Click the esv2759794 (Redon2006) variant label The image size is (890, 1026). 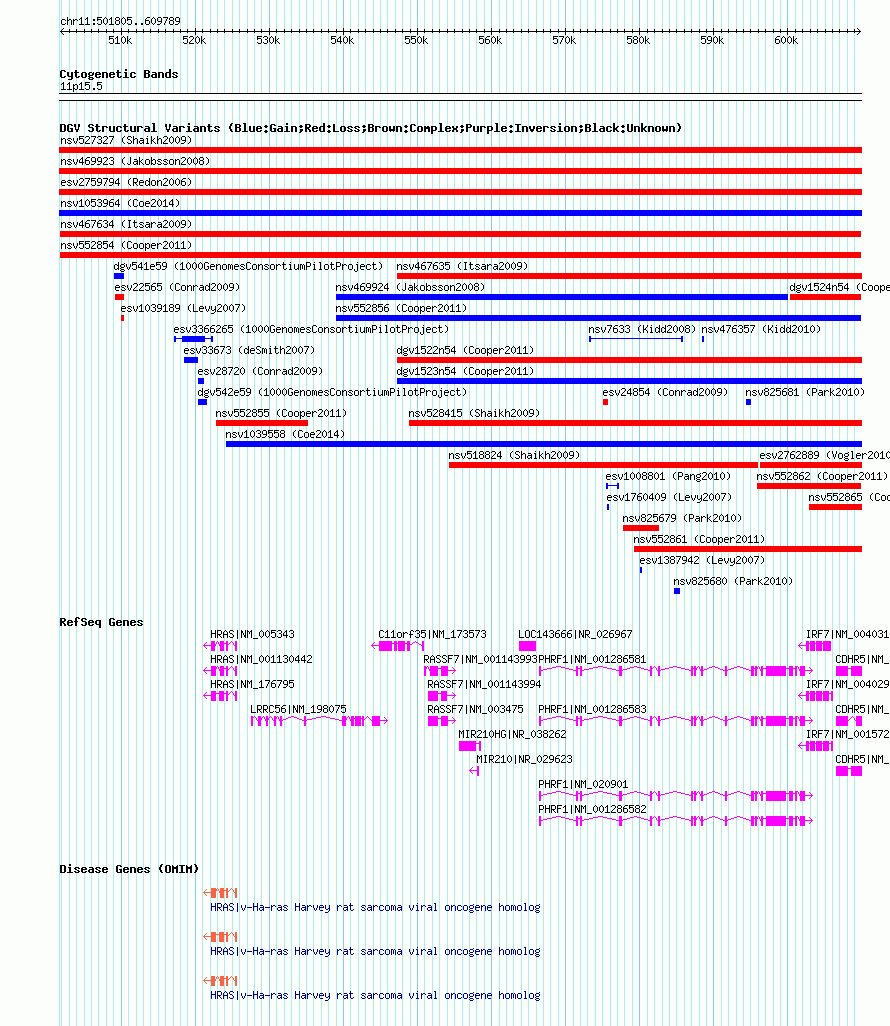point(126,182)
